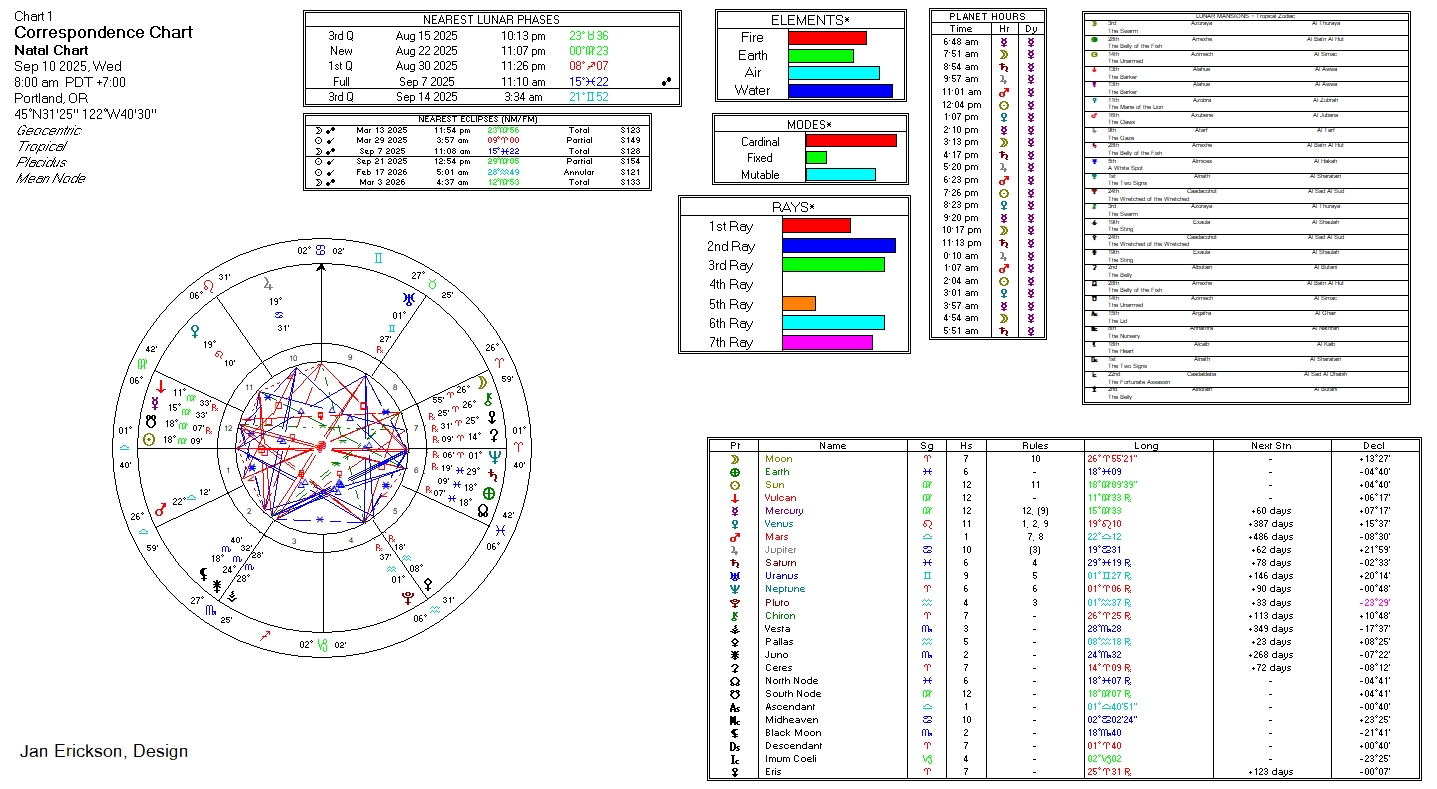Screen dimensions: 1437x789
Task: Select the Chiron symbol in the planet table
Action: pyautogui.click(x=734, y=615)
